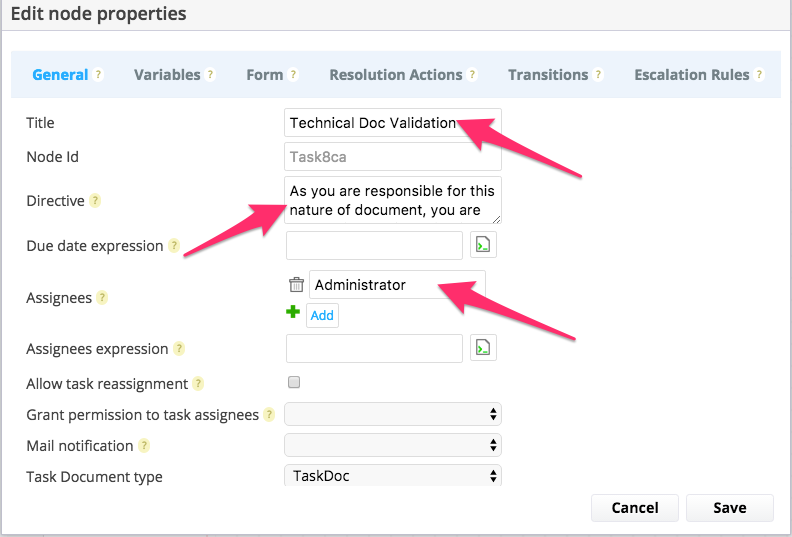Expand Grant permission to task assignees dropdown
The image size is (792, 537).
pyautogui.click(x=393, y=414)
